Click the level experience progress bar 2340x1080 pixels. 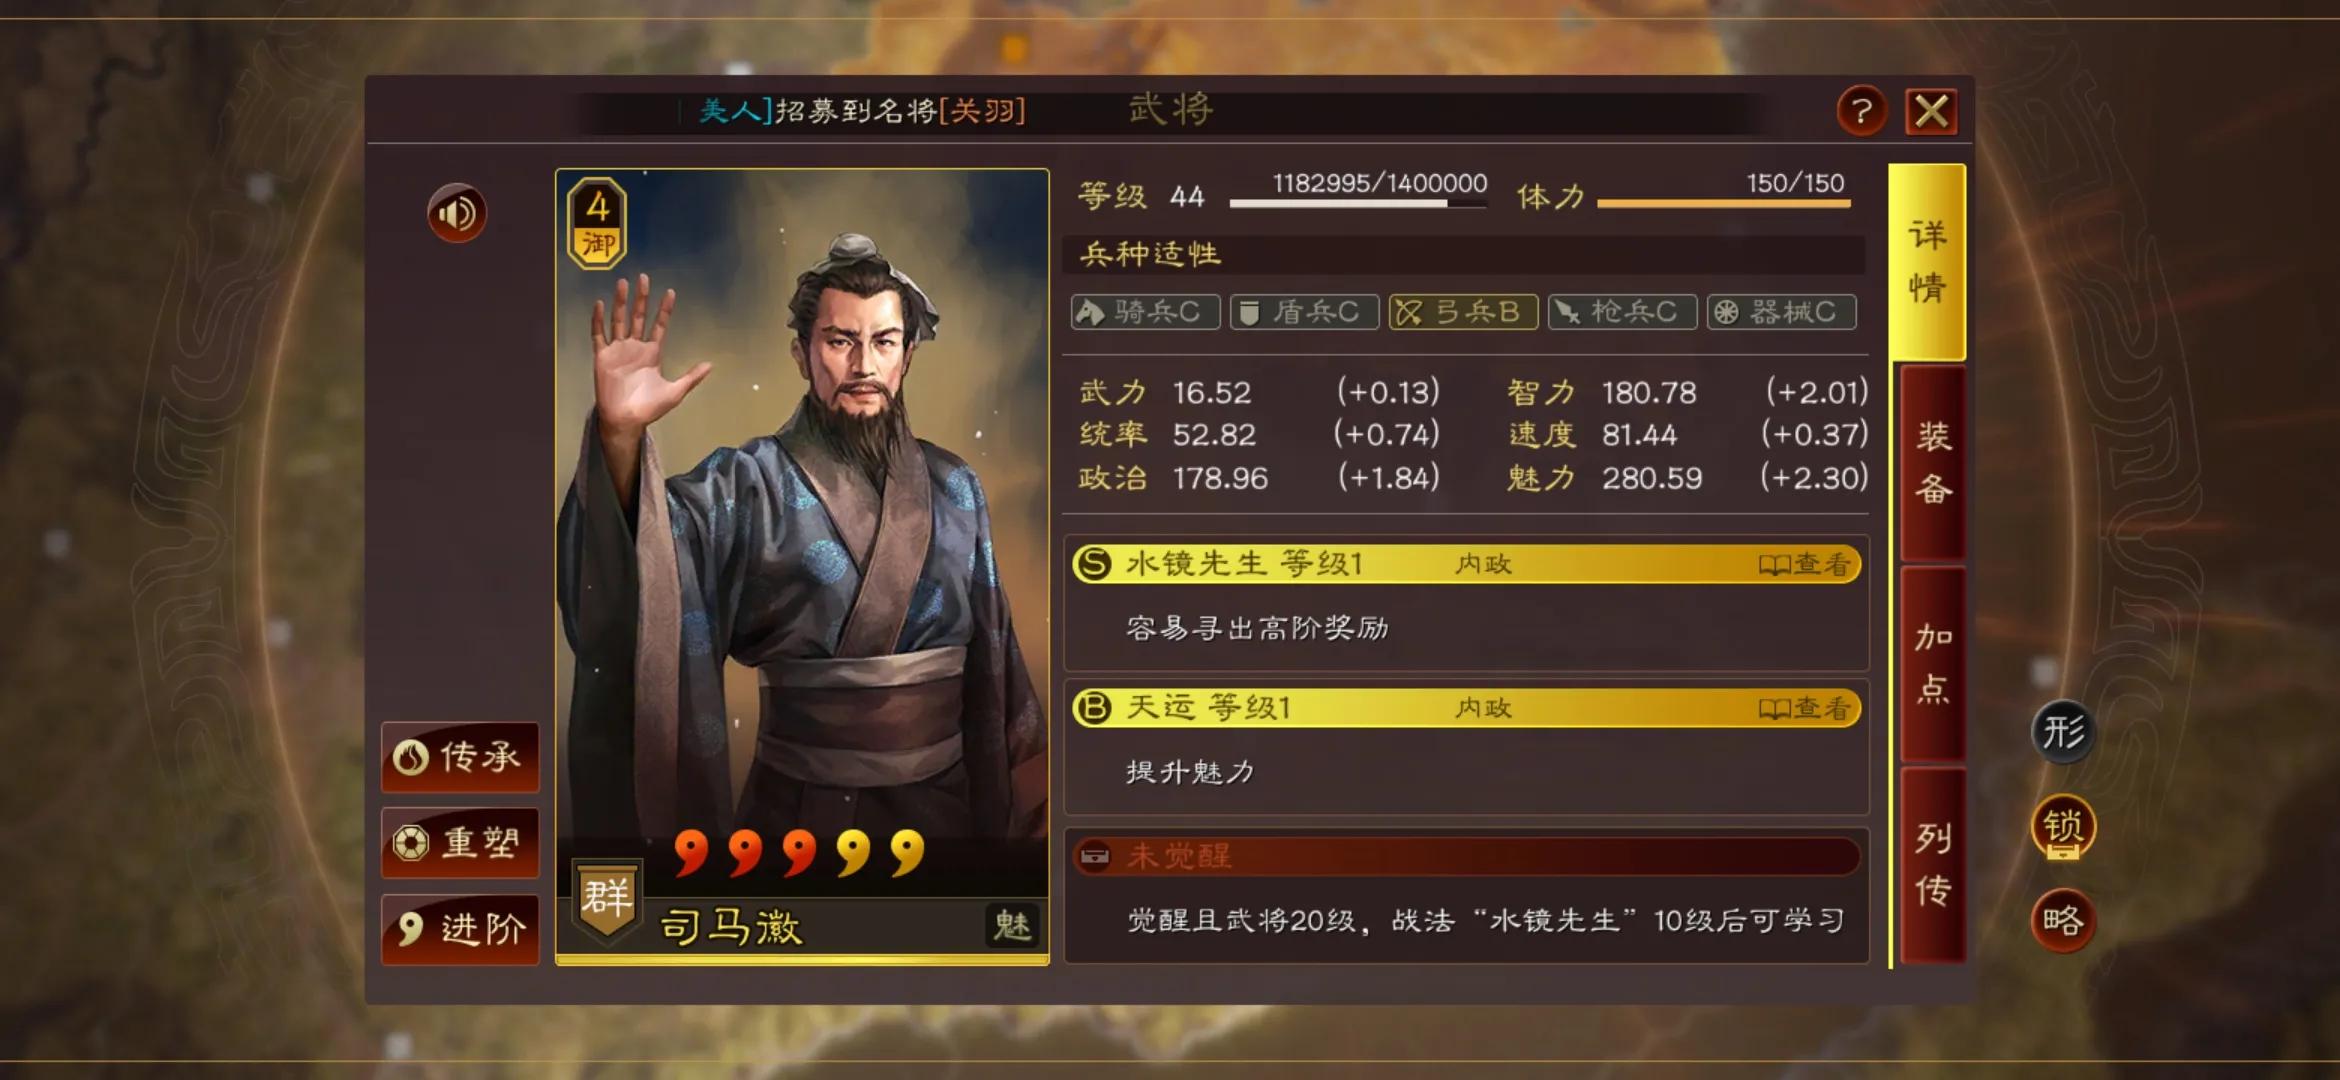pyautogui.click(x=1358, y=203)
